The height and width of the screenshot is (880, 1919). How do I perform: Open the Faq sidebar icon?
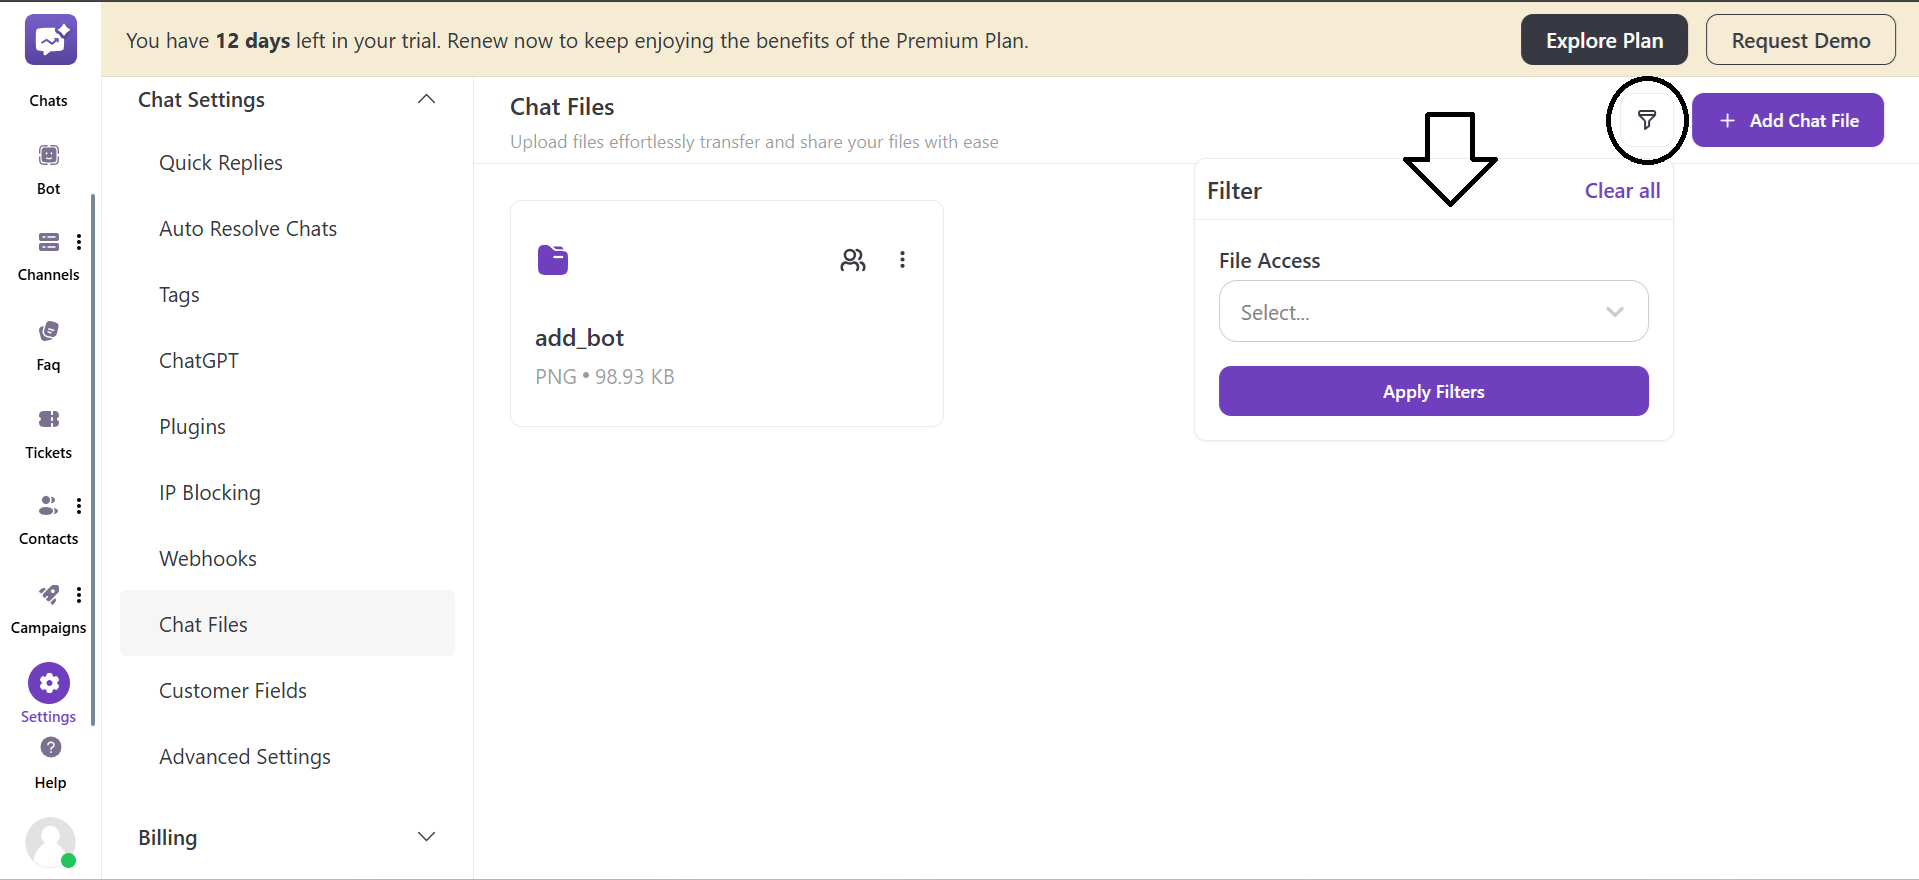coord(49,331)
